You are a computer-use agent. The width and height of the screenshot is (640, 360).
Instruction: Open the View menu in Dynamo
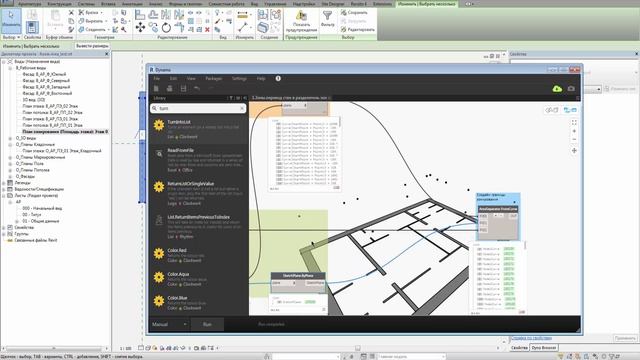(191, 78)
